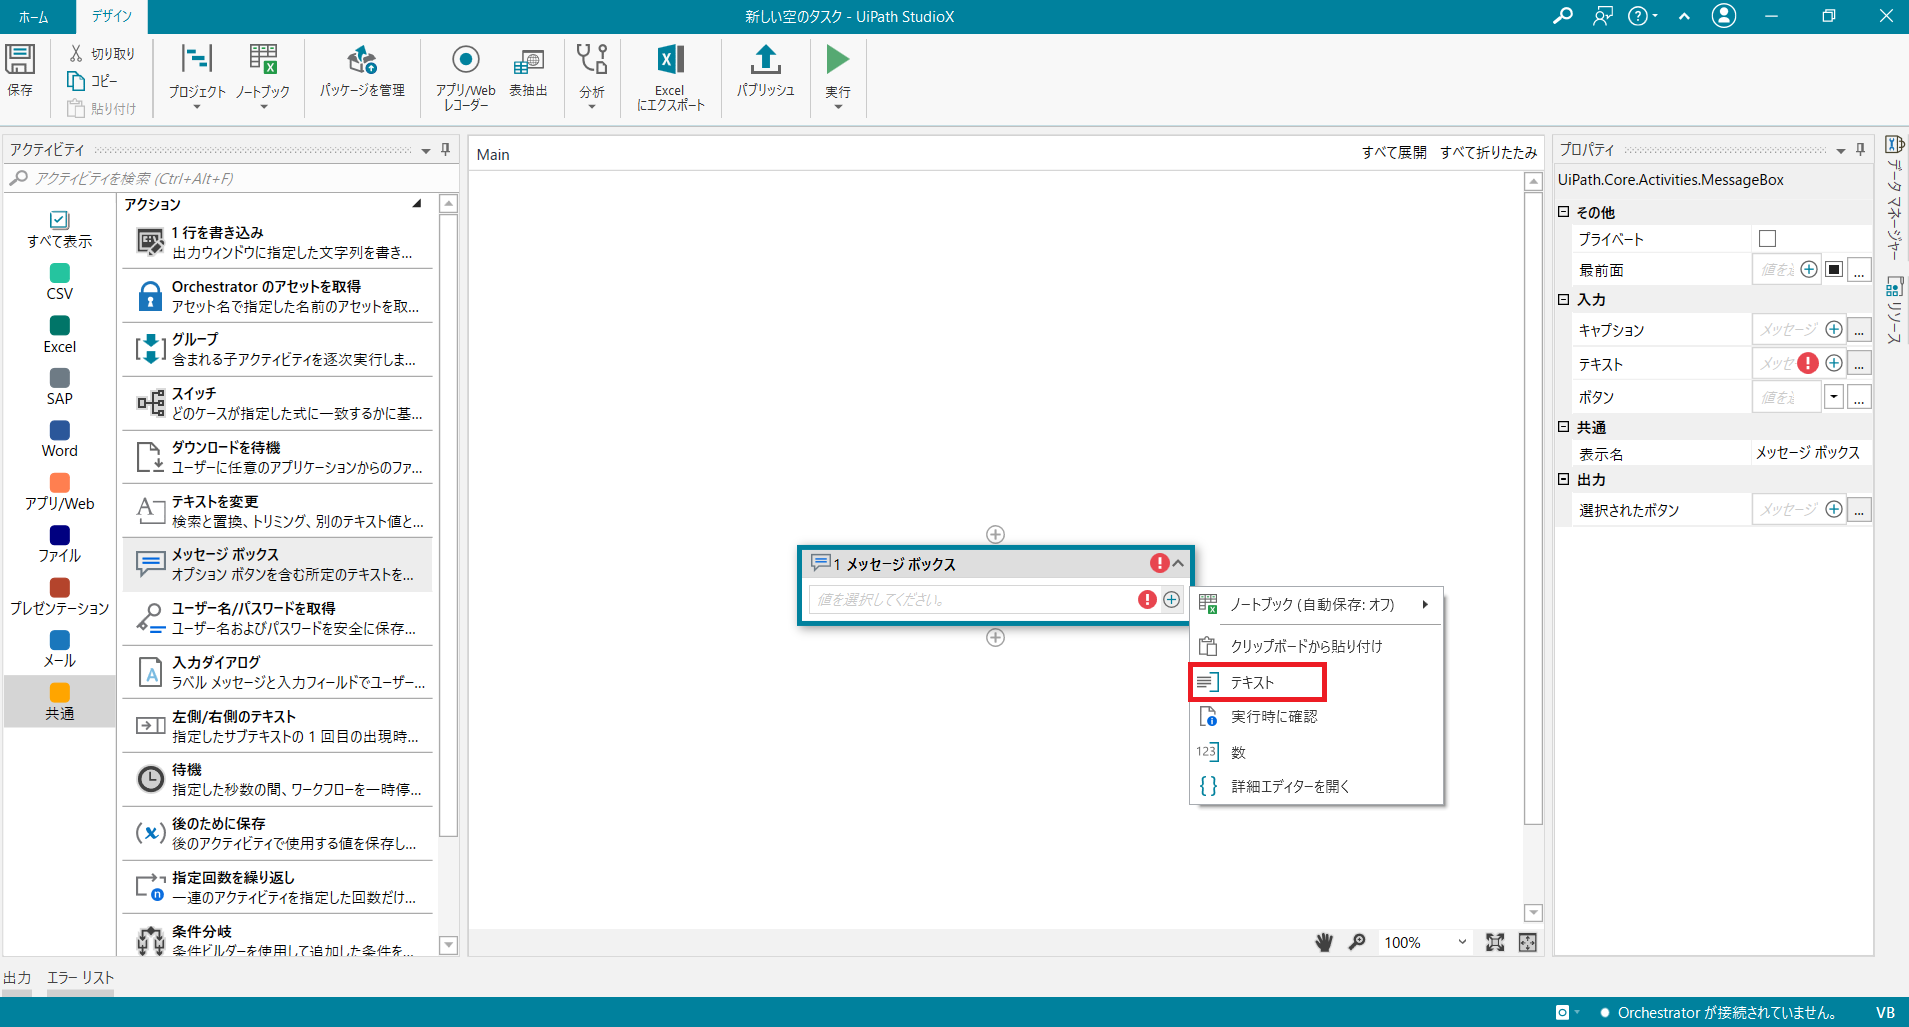Switch to the Home (ホーム) tab
This screenshot has width=1909, height=1027.
click(33, 17)
